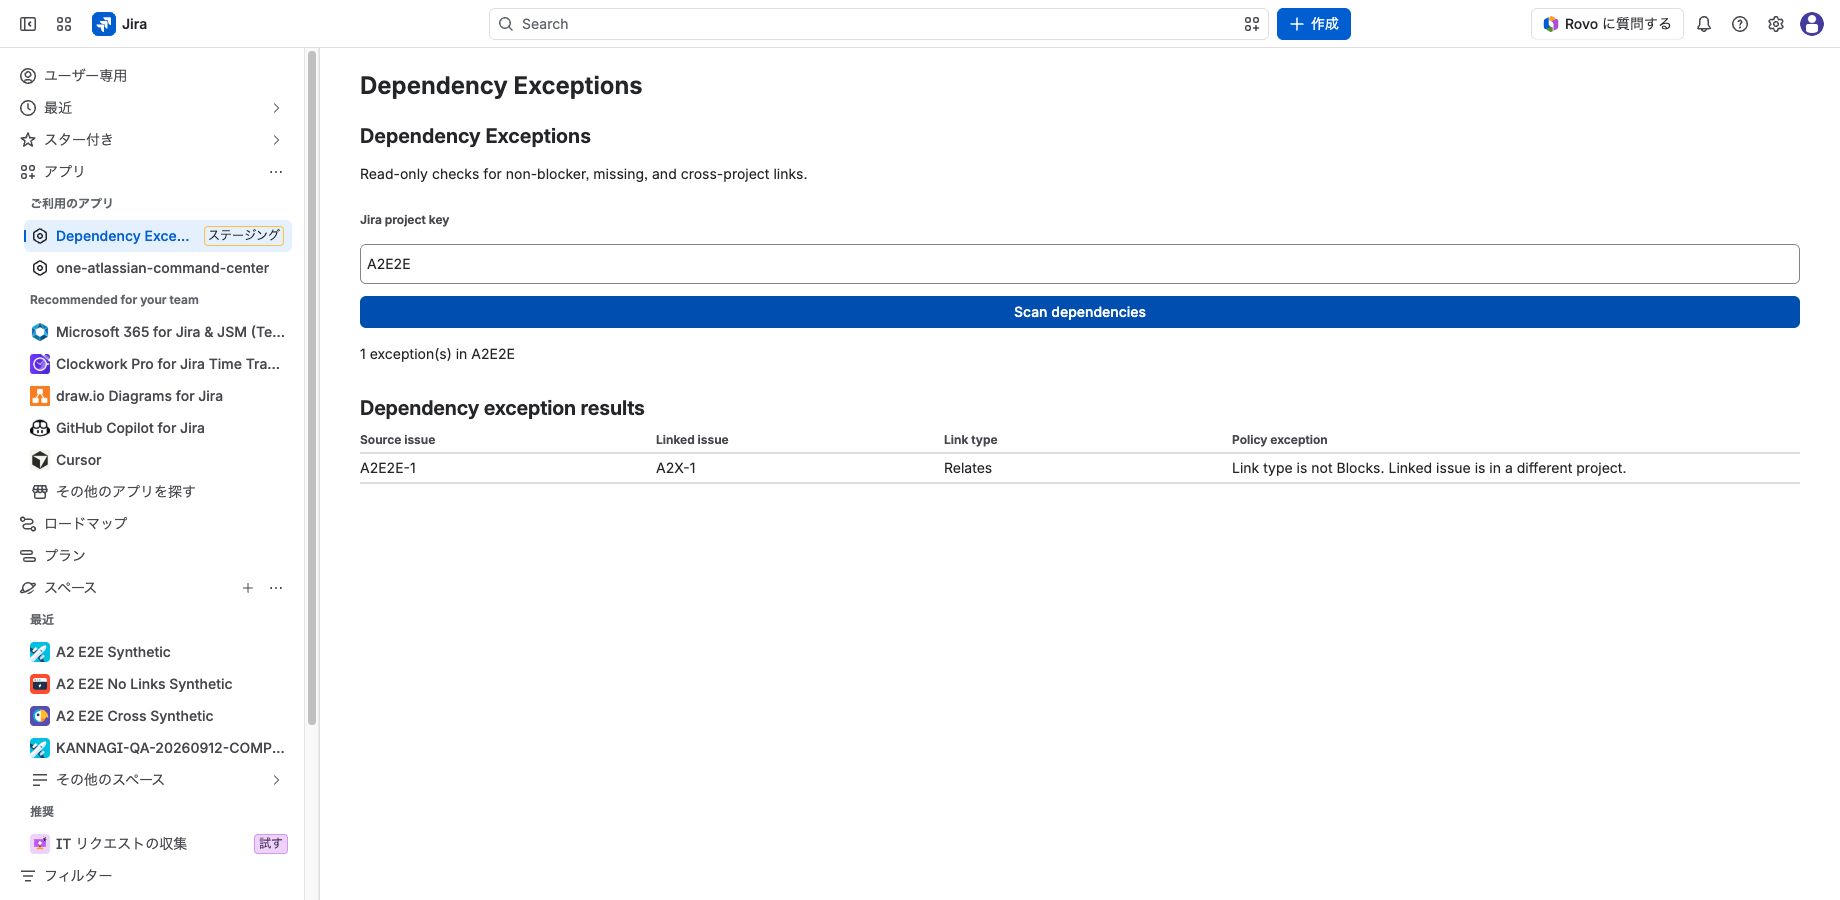Go to ロードマップ in sidebar
The height and width of the screenshot is (900, 1840).
click(154, 524)
